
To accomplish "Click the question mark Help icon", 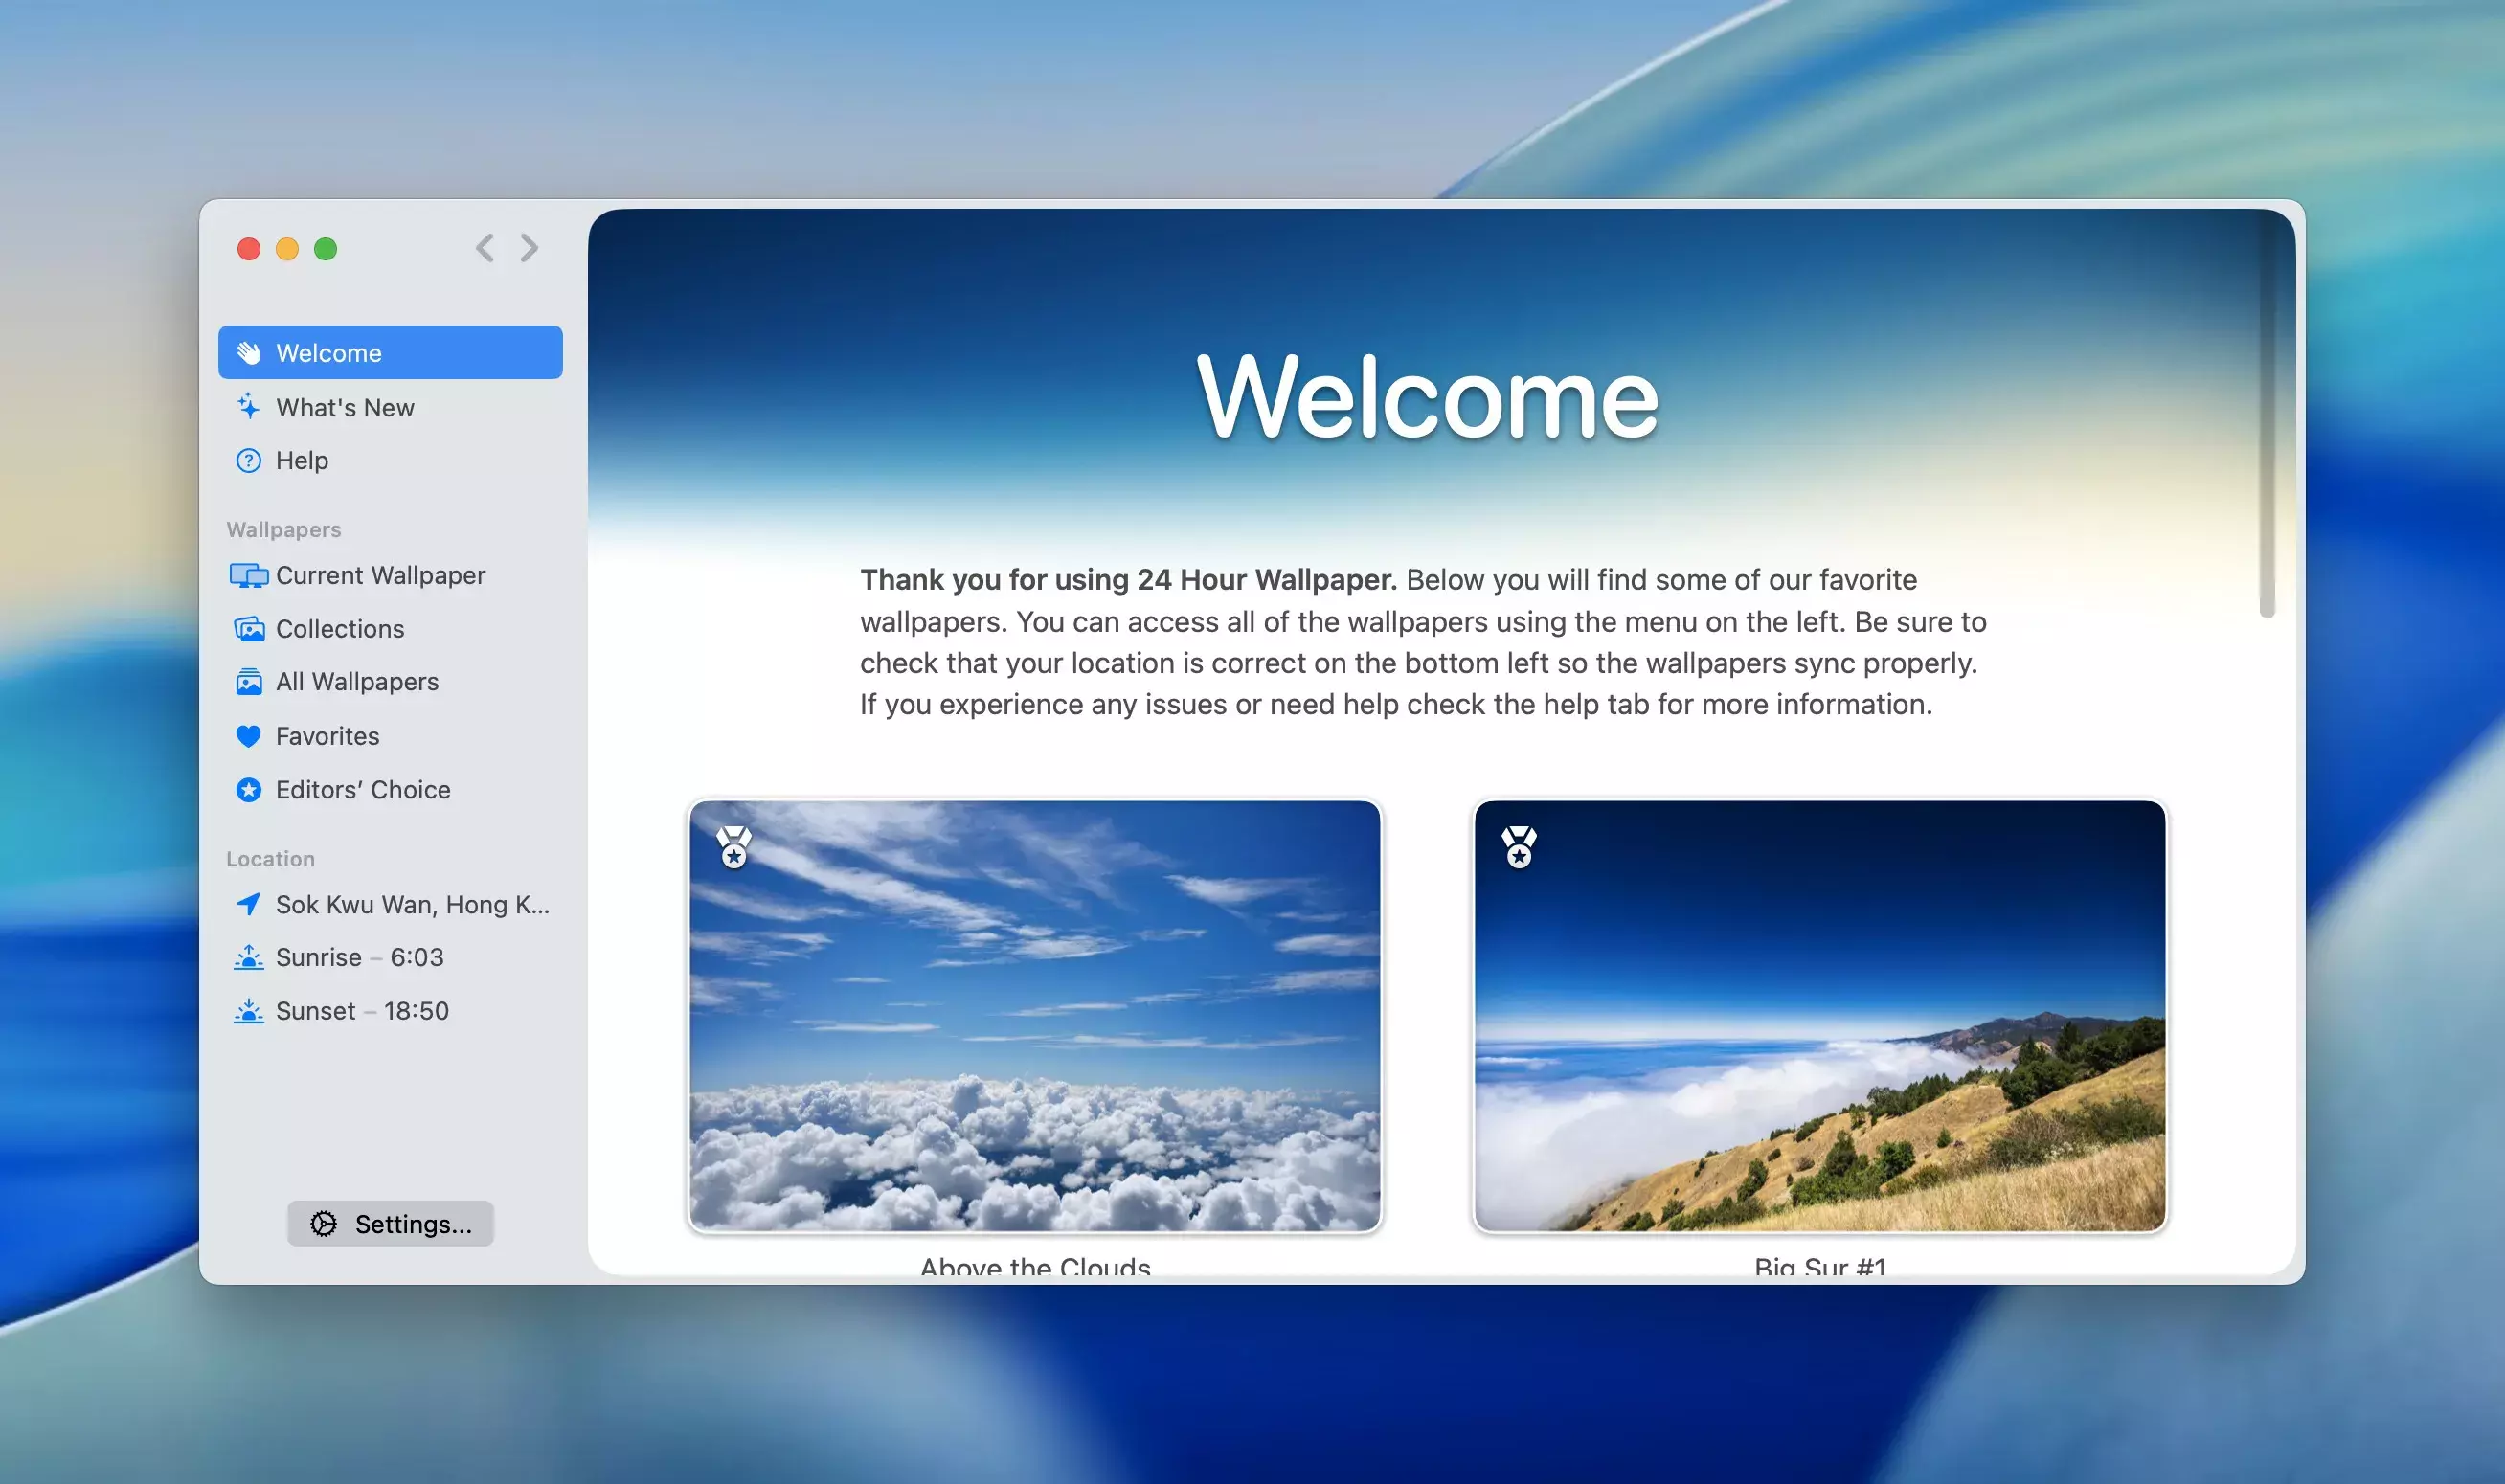I will click(x=248, y=460).
